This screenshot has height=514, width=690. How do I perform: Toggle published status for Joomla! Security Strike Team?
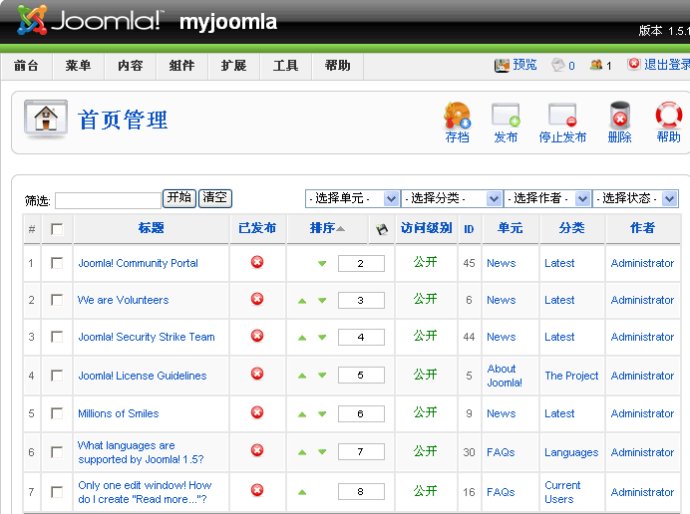[x=257, y=336]
